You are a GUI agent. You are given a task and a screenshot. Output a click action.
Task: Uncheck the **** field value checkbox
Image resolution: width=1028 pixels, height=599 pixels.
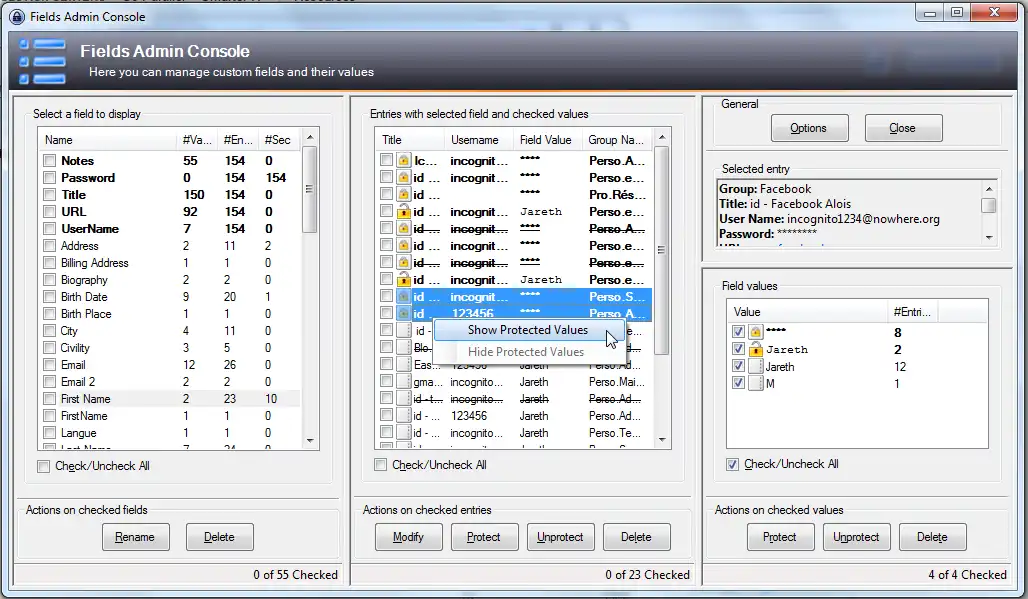coord(738,332)
